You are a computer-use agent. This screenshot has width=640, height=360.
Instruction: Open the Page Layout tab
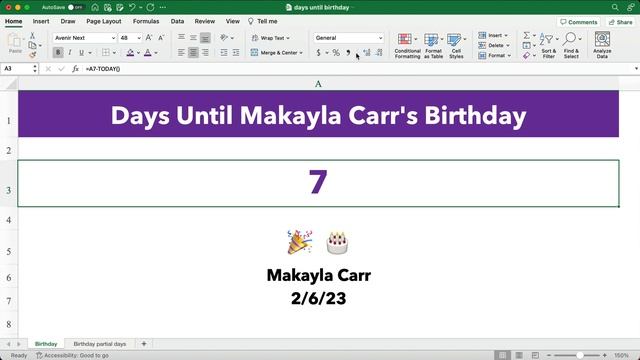coord(104,21)
